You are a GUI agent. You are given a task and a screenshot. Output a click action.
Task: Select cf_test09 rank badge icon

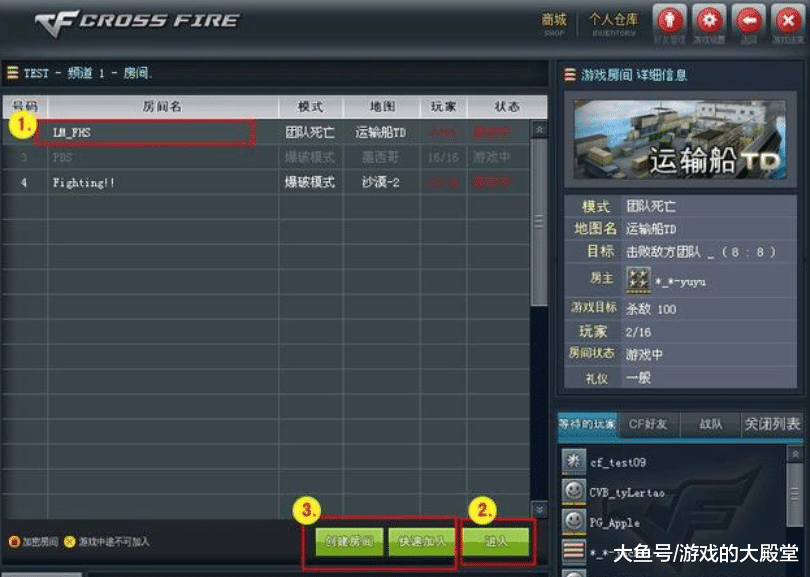(573, 461)
